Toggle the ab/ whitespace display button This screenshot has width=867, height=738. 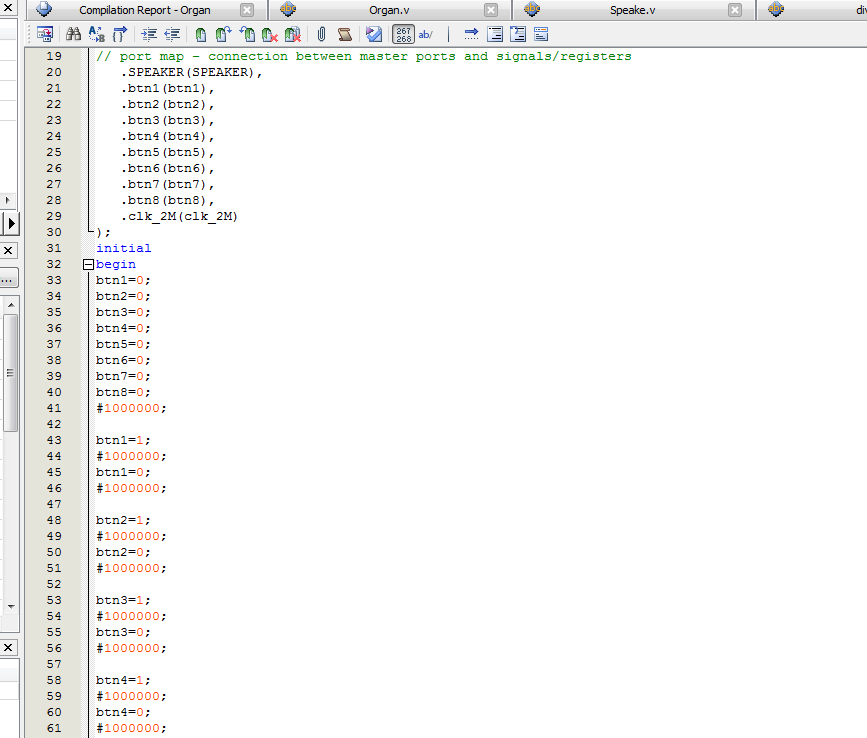426,34
